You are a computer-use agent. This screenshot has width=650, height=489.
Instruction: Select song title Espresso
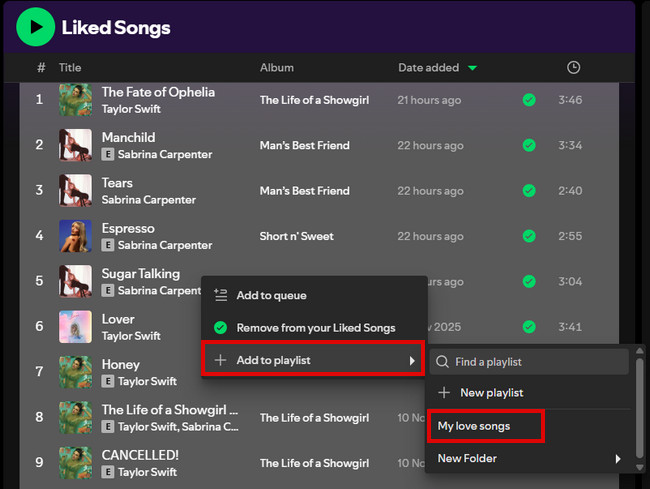(128, 228)
